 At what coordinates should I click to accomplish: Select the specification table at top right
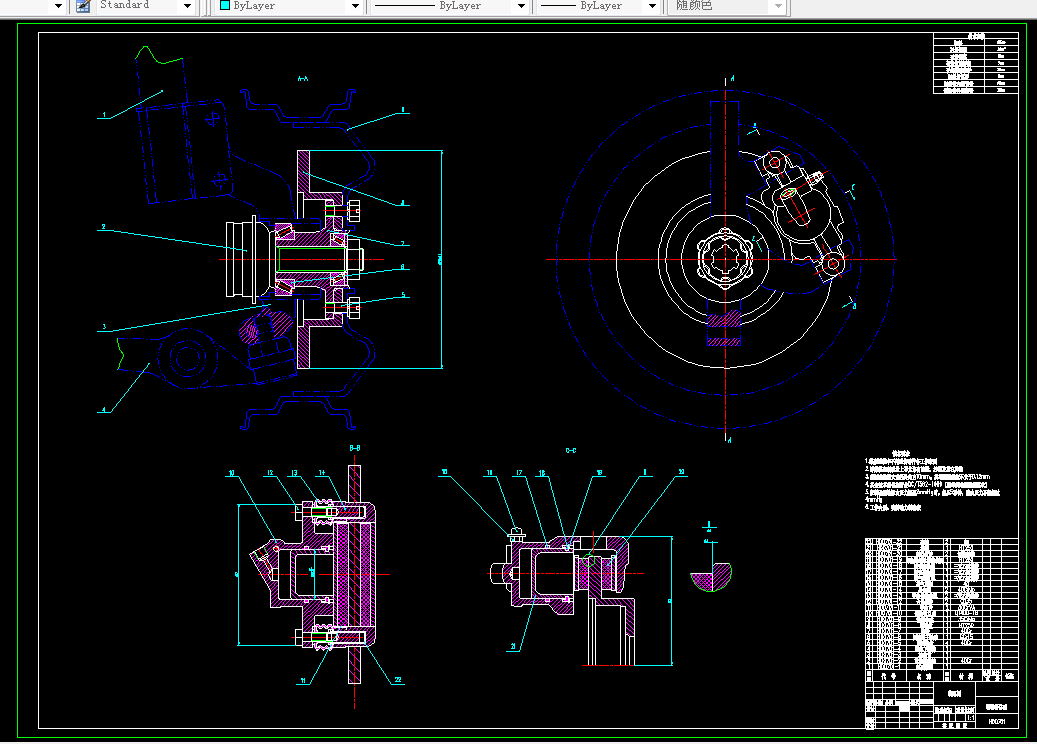point(975,63)
